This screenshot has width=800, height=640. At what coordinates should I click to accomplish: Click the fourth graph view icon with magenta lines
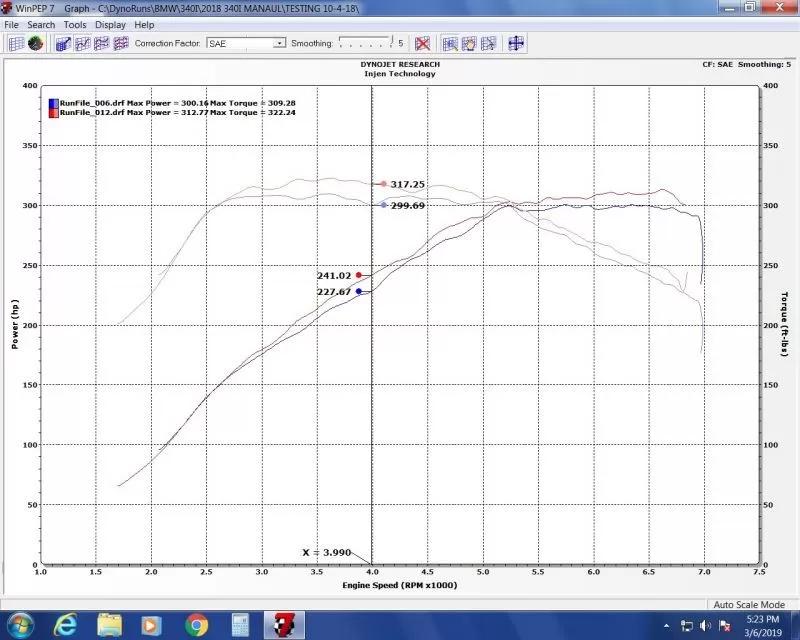pos(121,43)
